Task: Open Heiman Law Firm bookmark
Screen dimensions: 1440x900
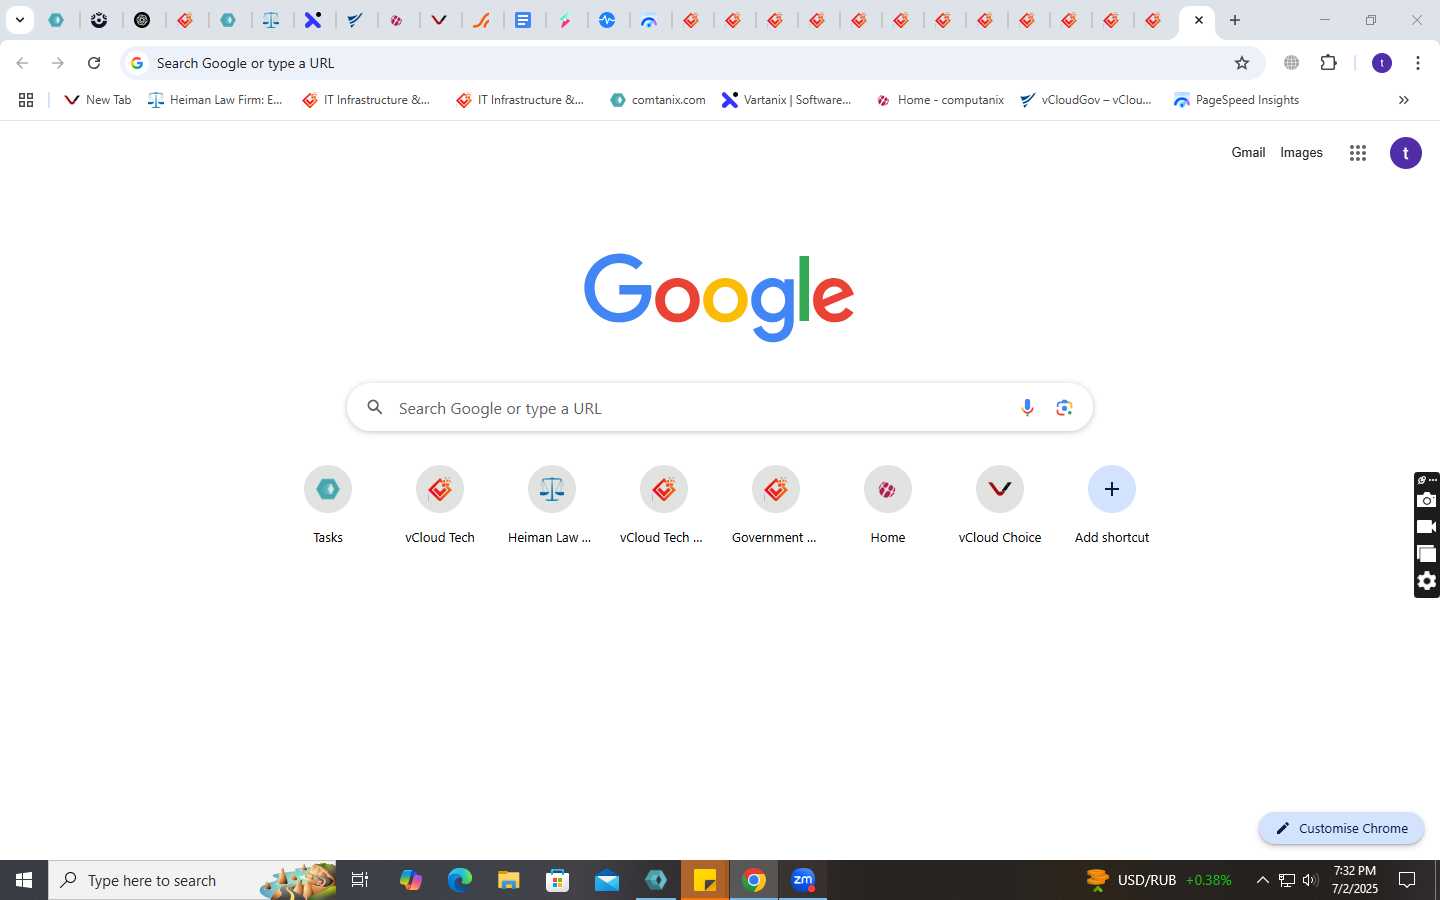Action: pyautogui.click(x=216, y=100)
